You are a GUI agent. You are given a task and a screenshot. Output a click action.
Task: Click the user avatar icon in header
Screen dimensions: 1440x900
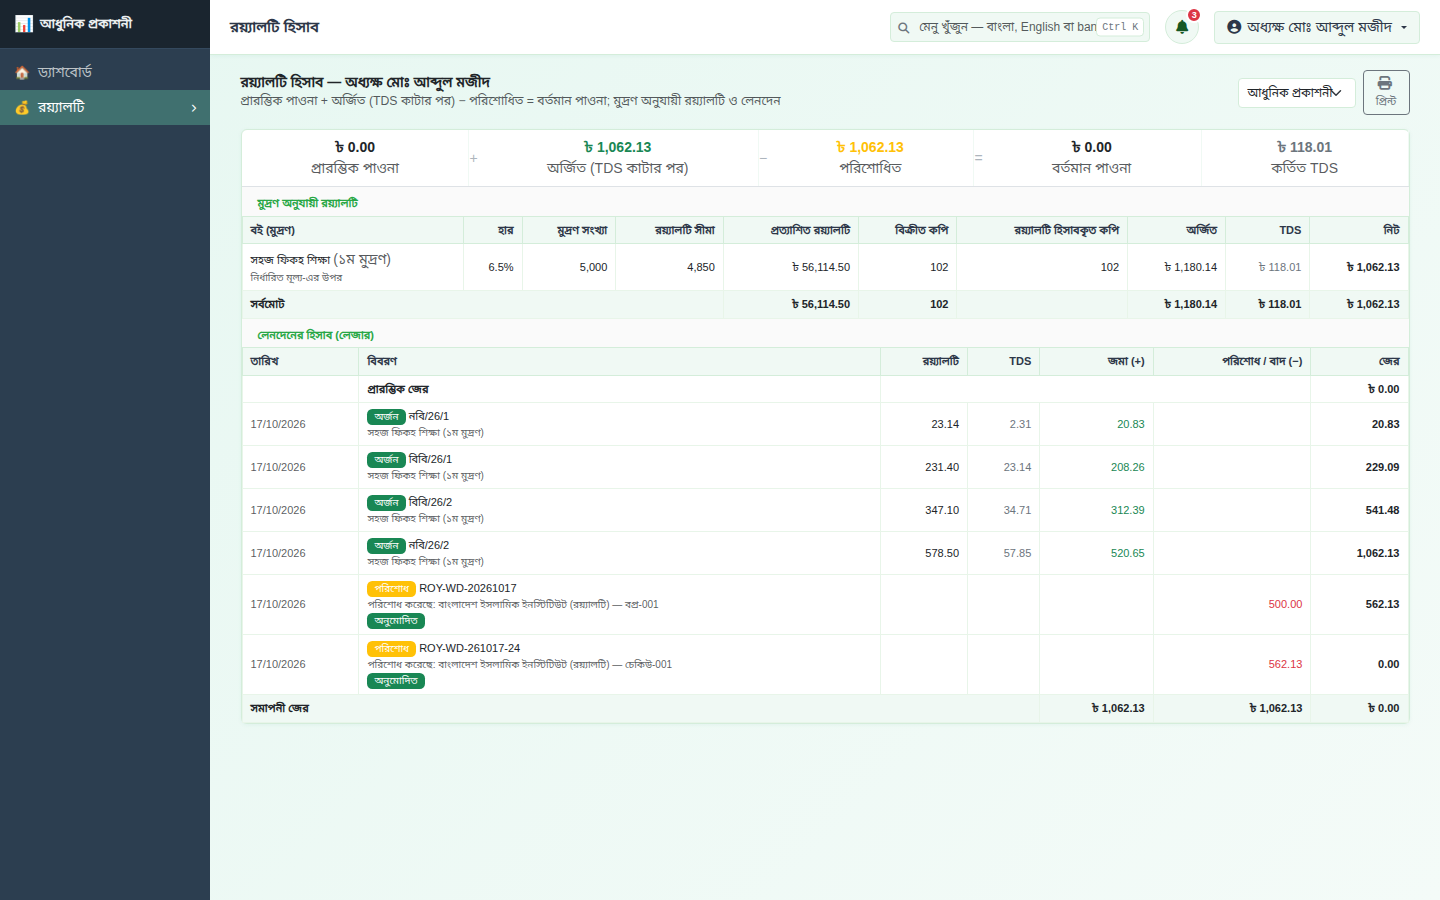click(x=1234, y=27)
